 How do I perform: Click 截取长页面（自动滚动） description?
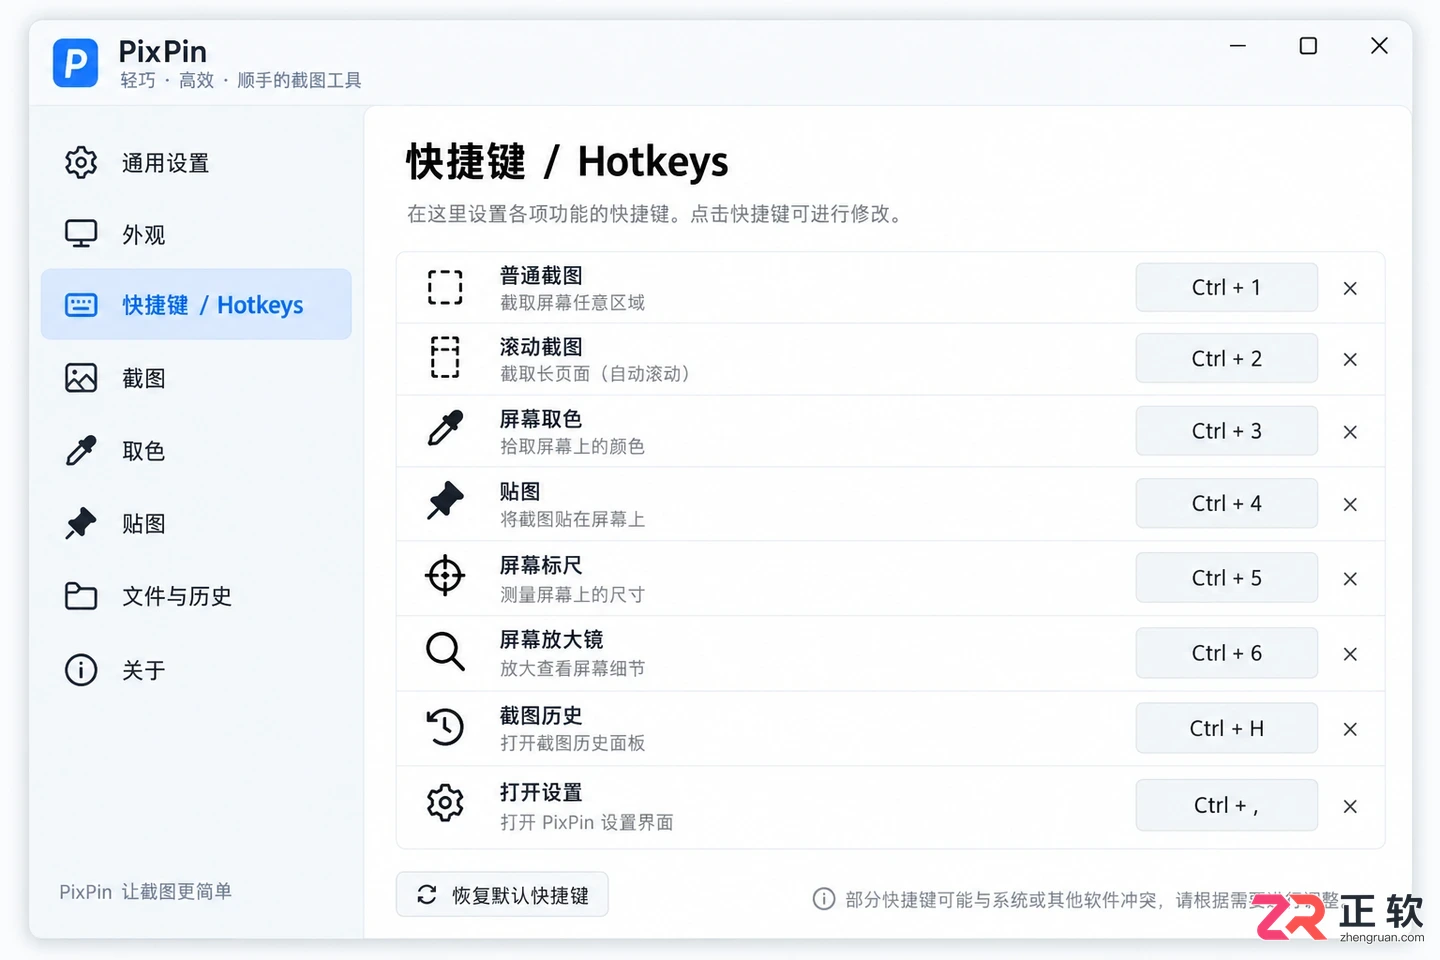coord(595,374)
